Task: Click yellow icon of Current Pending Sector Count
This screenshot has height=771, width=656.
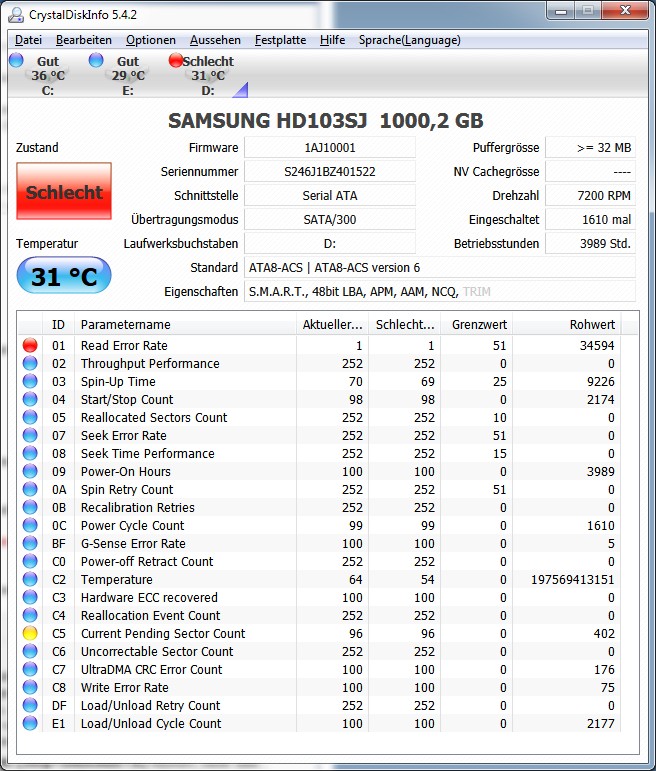Action: [30, 633]
